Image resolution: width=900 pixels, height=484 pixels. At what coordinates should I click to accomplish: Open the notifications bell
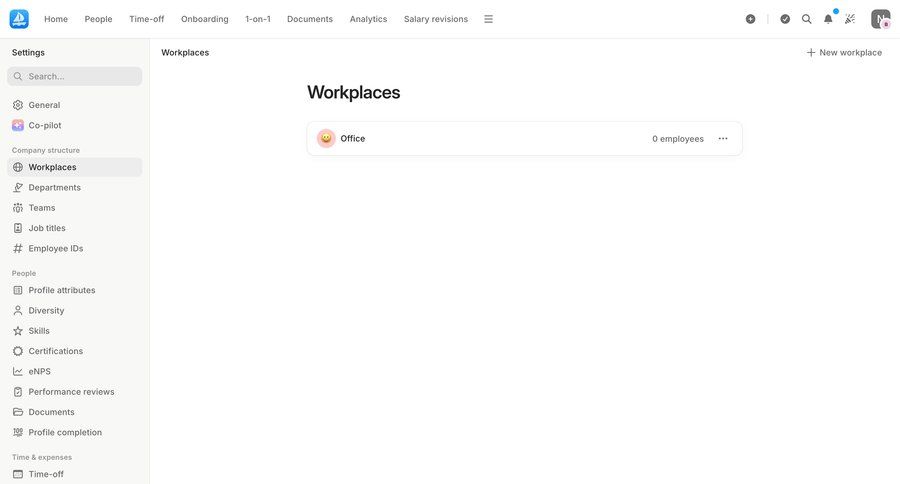pos(828,19)
